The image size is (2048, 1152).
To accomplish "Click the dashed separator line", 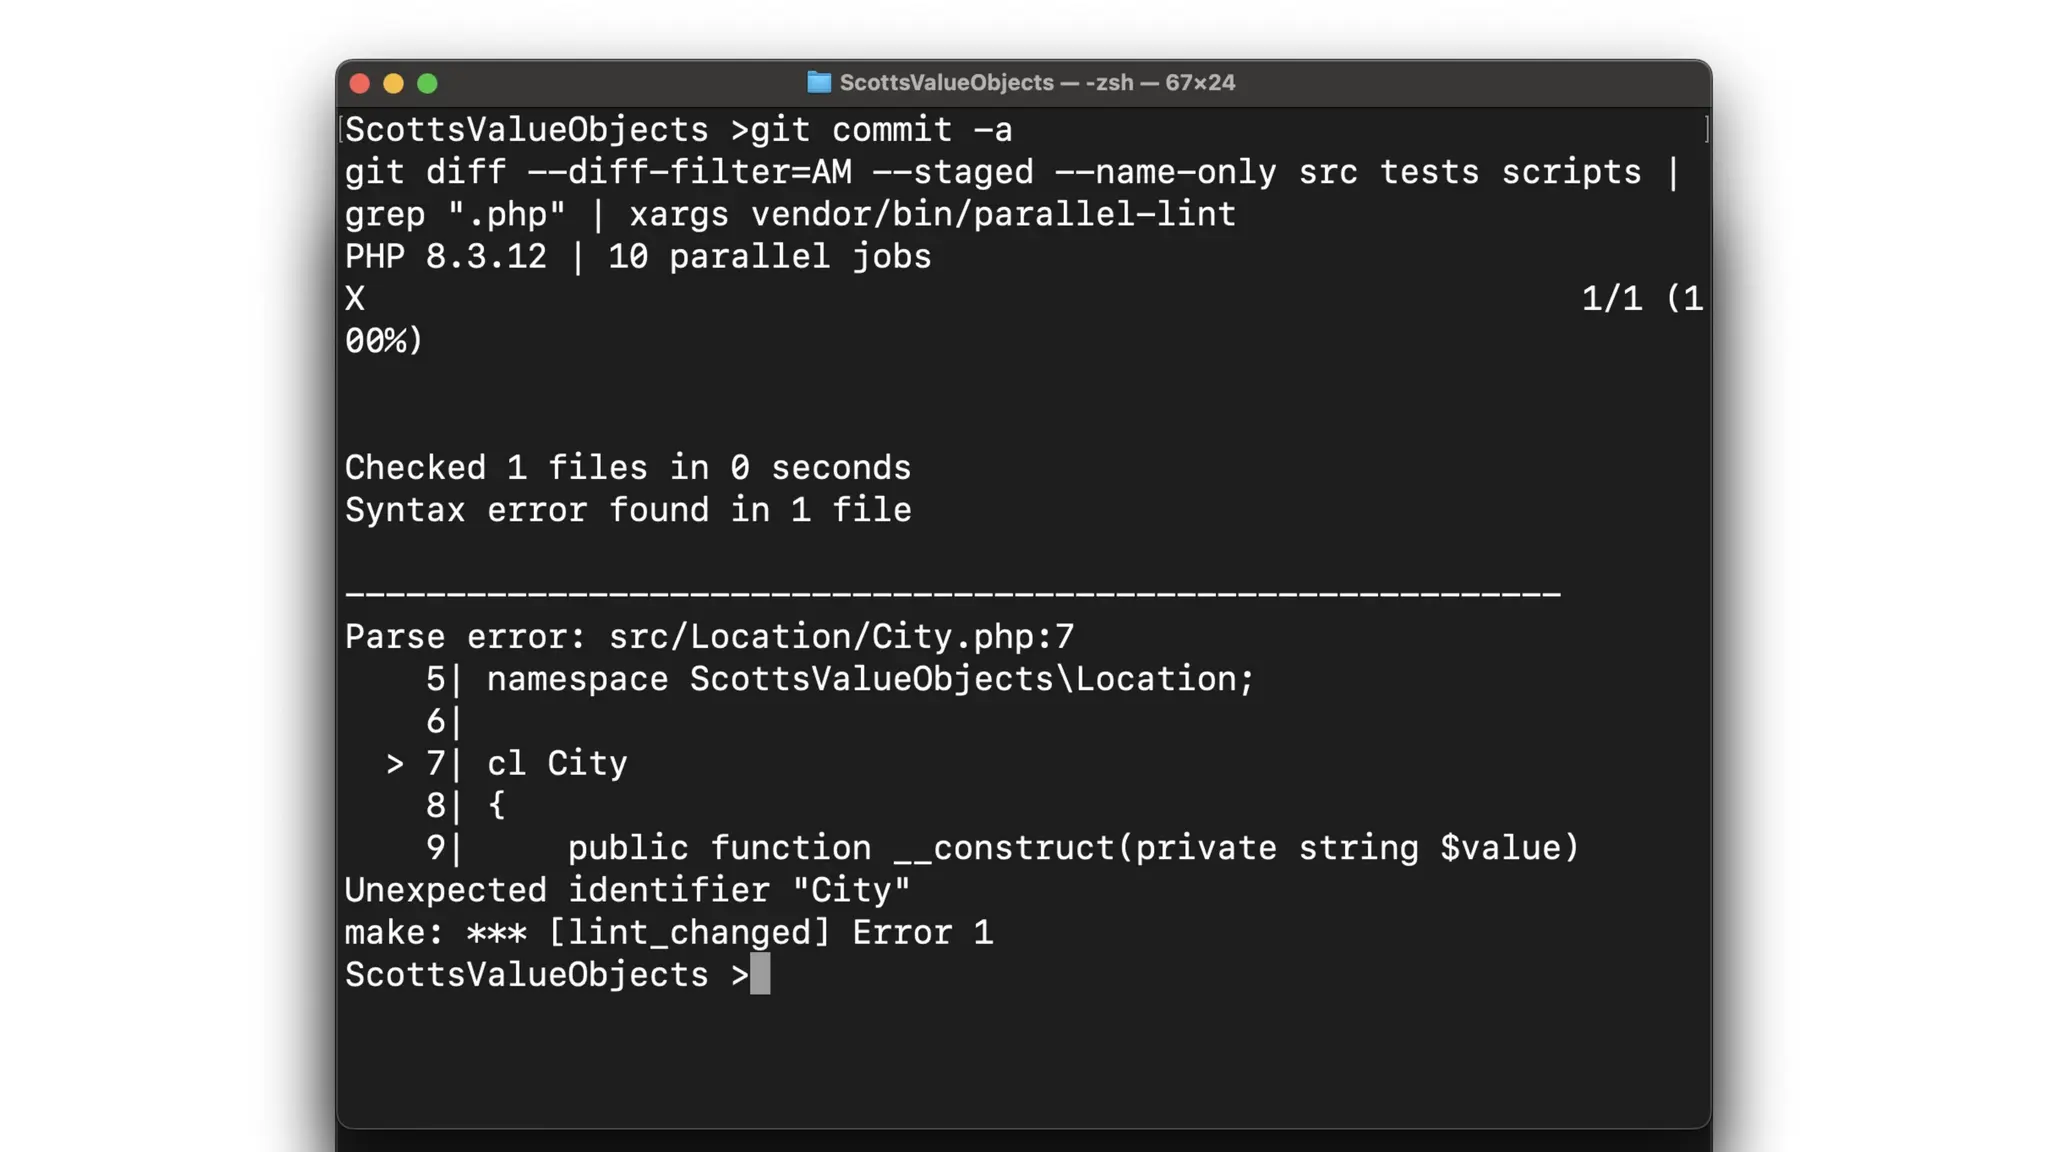I will [952, 594].
